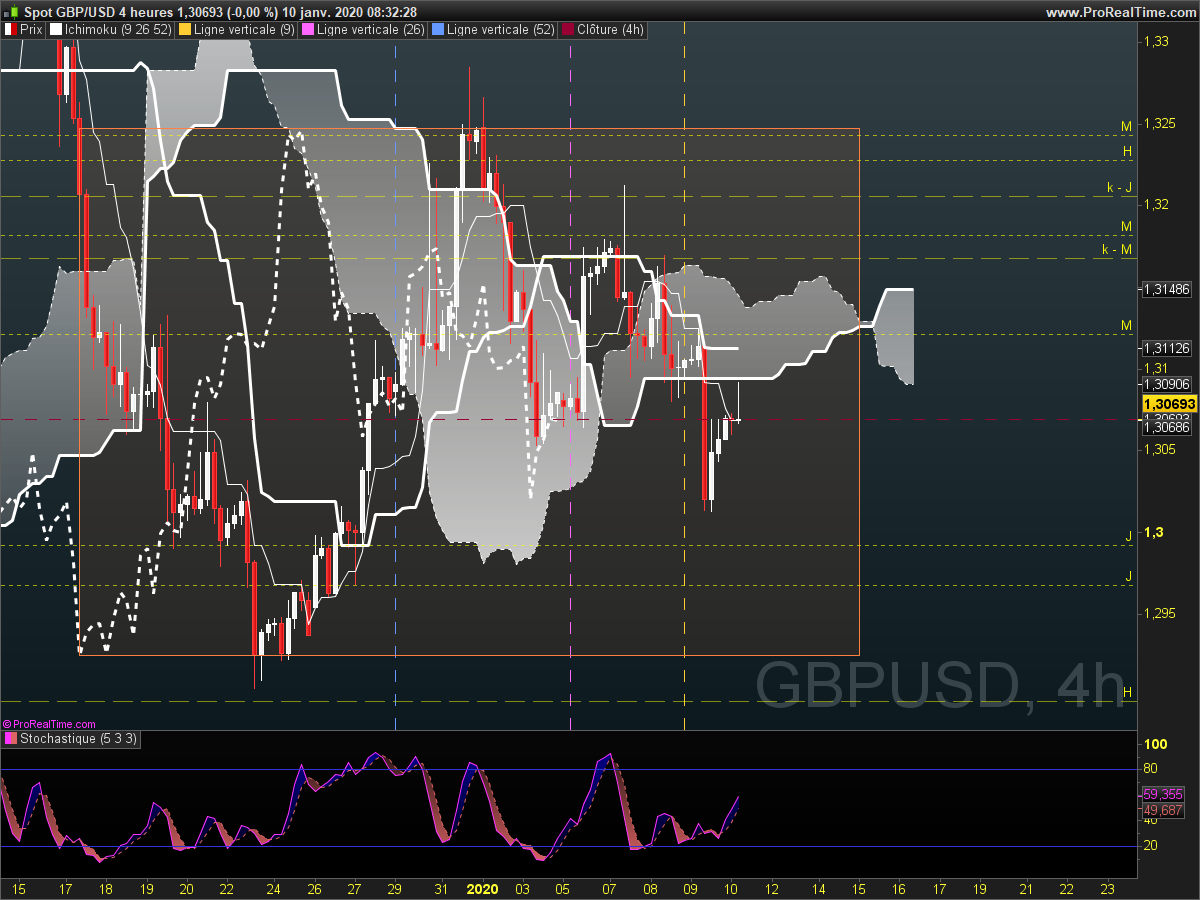This screenshot has width=1200, height=900.
Task: Click the date axis label 12
Action: (x=772, y=888)
